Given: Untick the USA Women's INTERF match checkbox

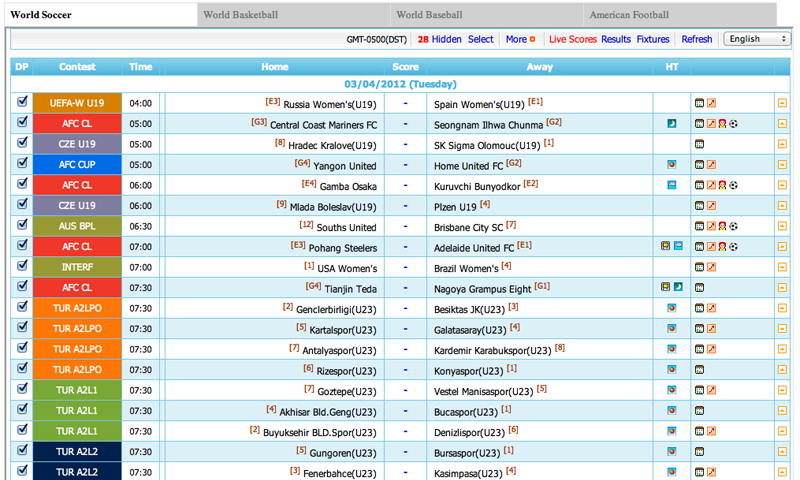Looking at the screenshot, I should point(22,267).
